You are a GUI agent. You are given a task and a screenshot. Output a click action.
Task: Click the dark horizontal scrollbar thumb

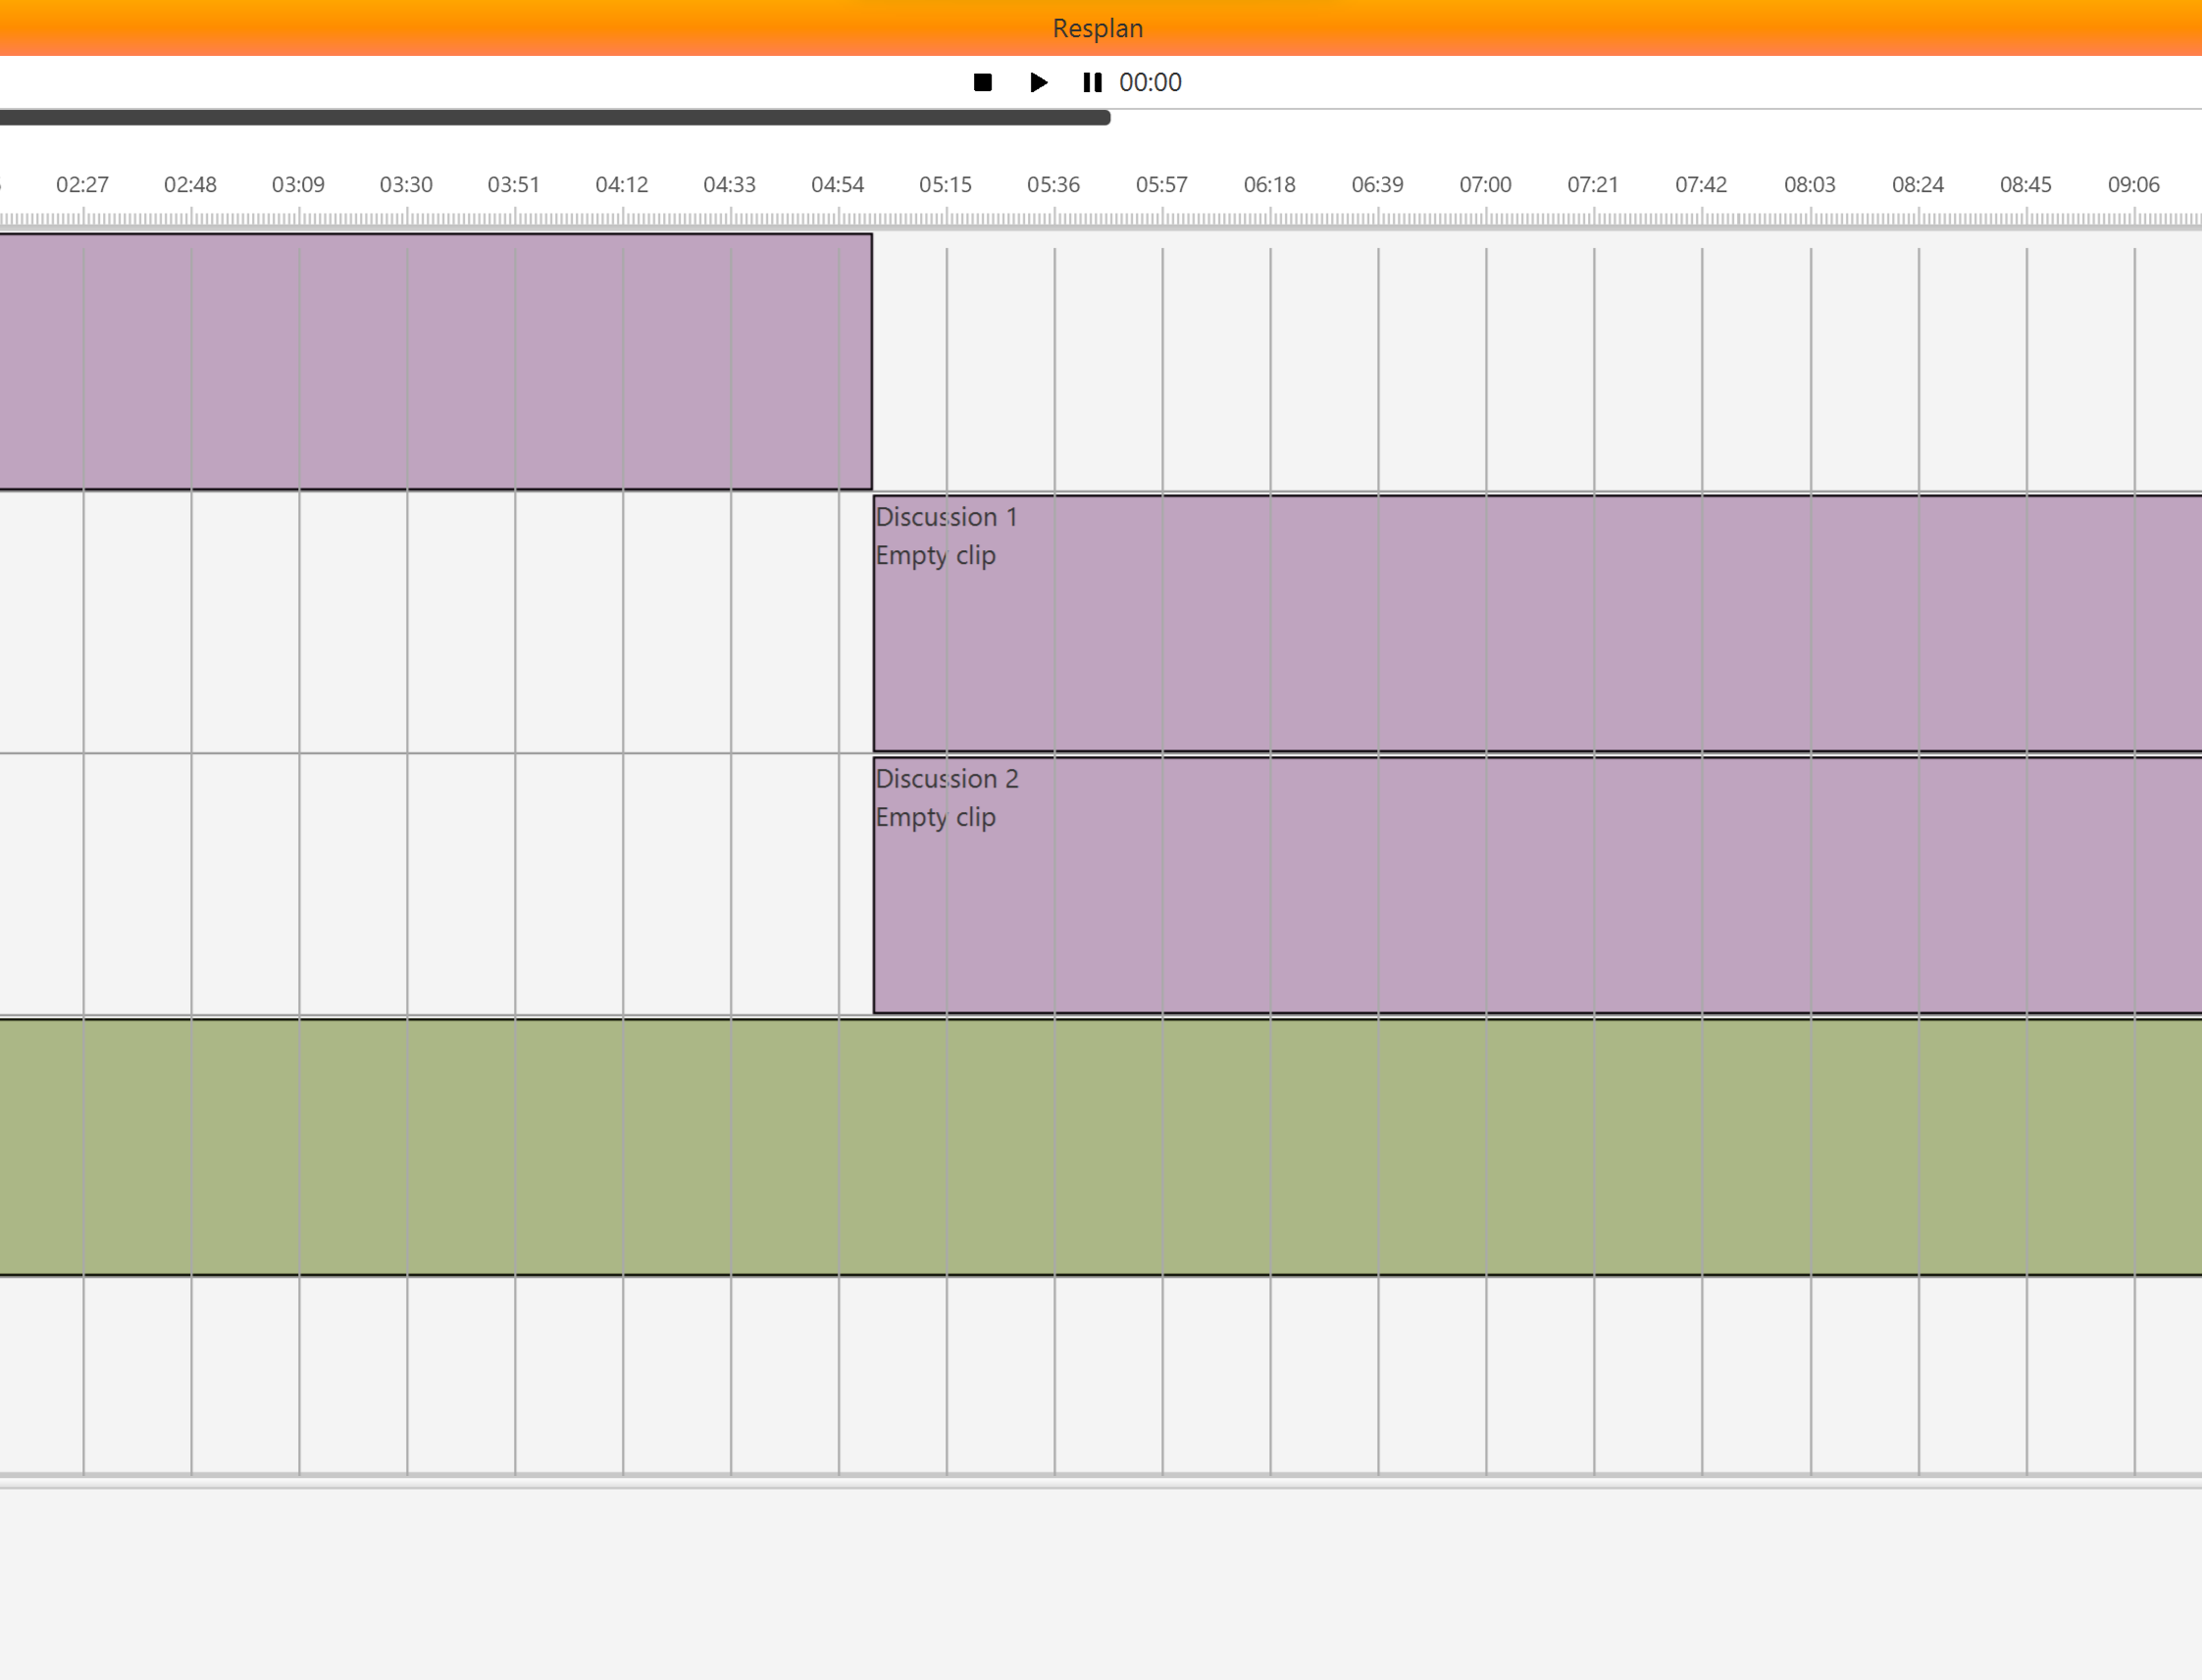pyautogui.click(x=555, y=118)
